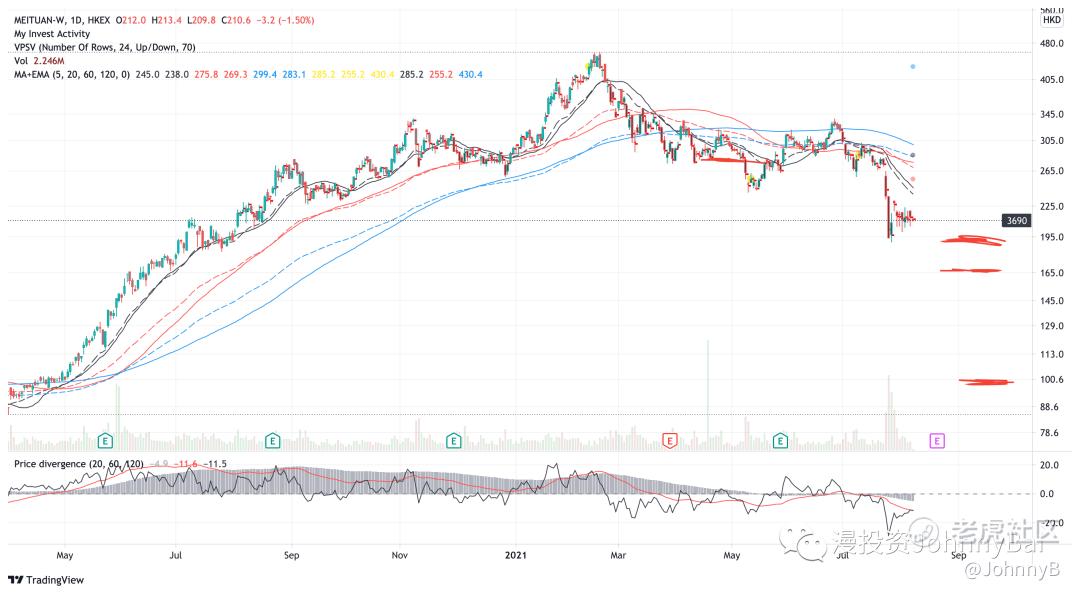This screenshot has width=1080, height=594.
Task: Click the 113.0 price axis label
Action: [1052, 354]
